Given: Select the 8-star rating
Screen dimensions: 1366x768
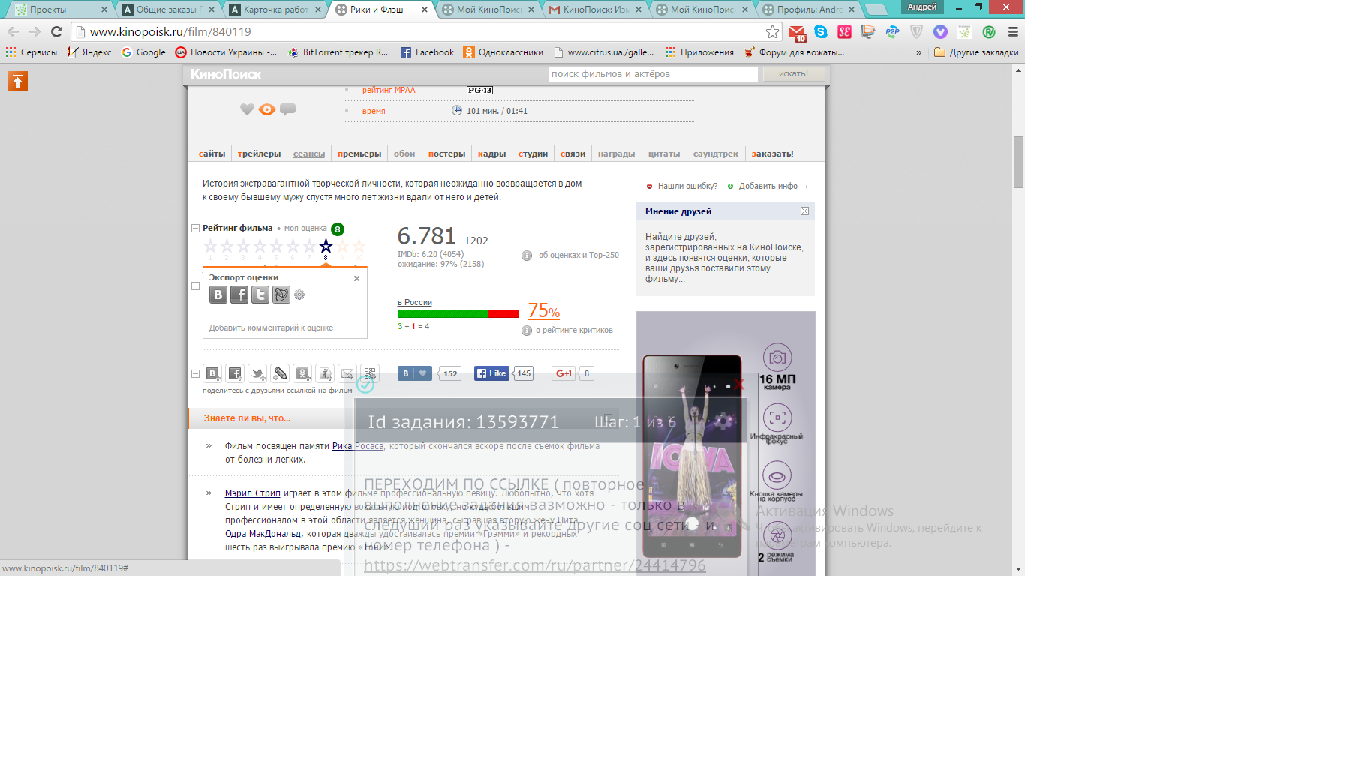Looking at the screenshot, I should (x=326, y=246).
